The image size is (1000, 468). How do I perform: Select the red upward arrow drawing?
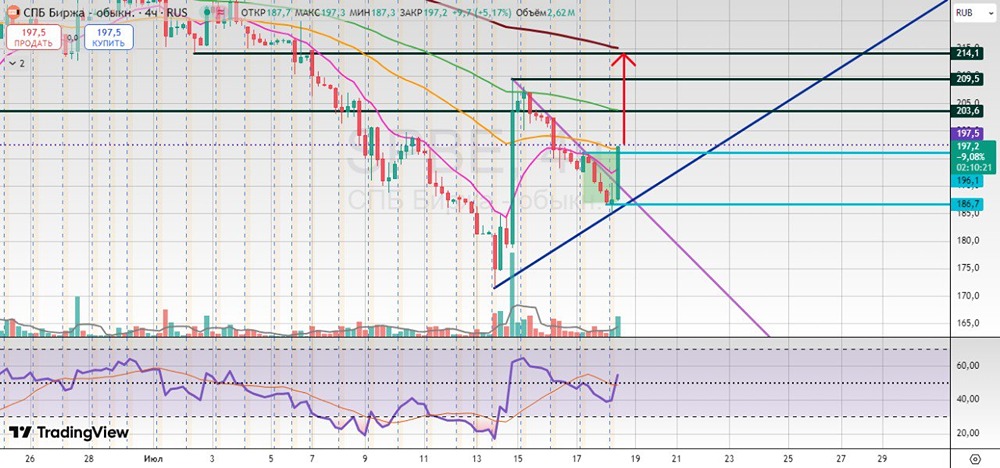click(624, 99)
